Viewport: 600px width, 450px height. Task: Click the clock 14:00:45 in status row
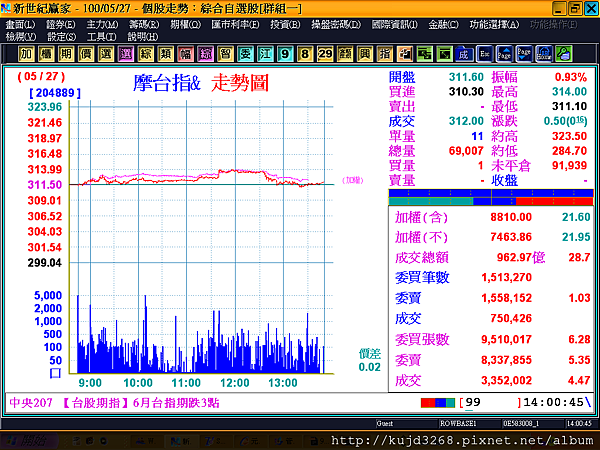click(553, 403)
